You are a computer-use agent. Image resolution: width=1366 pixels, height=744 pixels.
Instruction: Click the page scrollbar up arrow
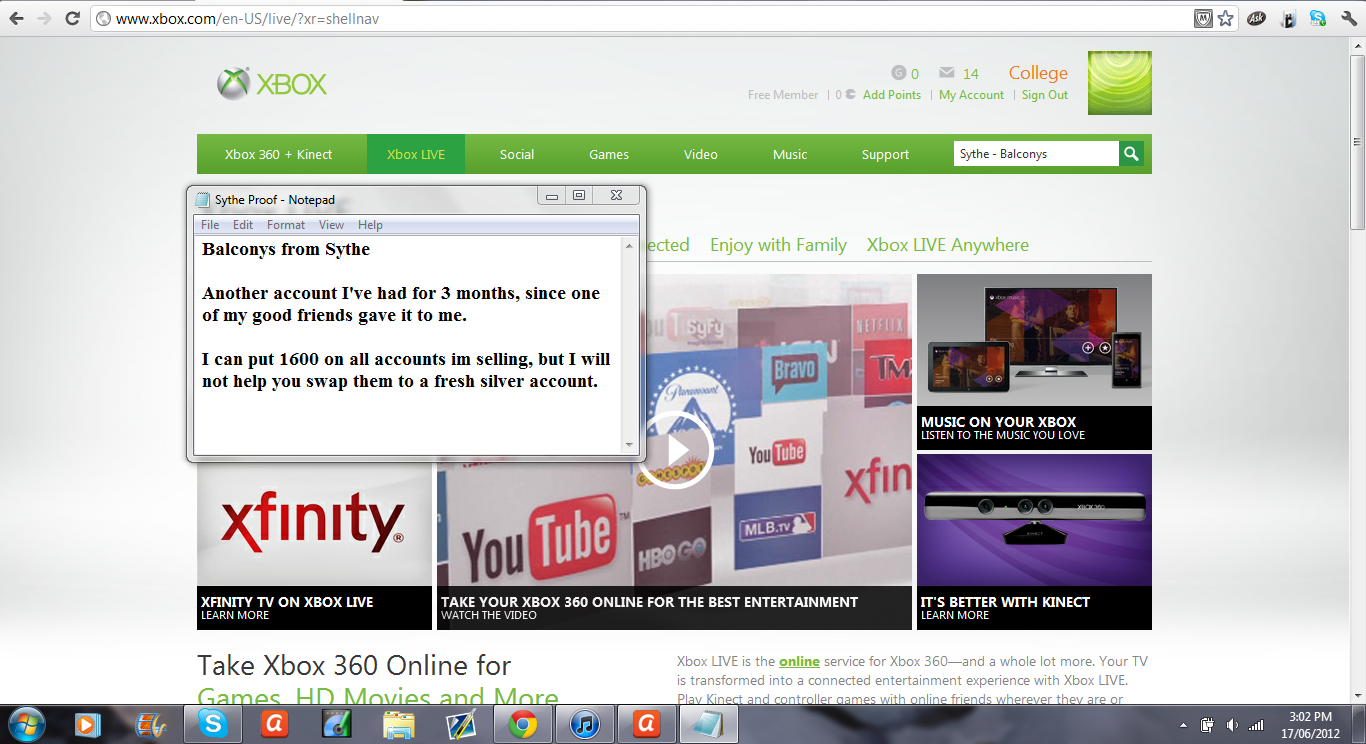[1357, 45]
